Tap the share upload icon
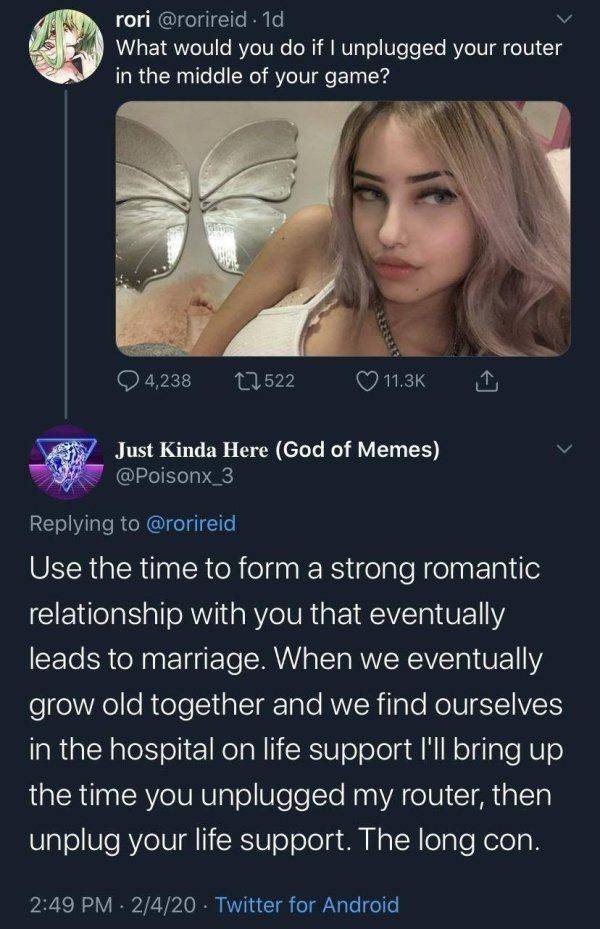 486,380
